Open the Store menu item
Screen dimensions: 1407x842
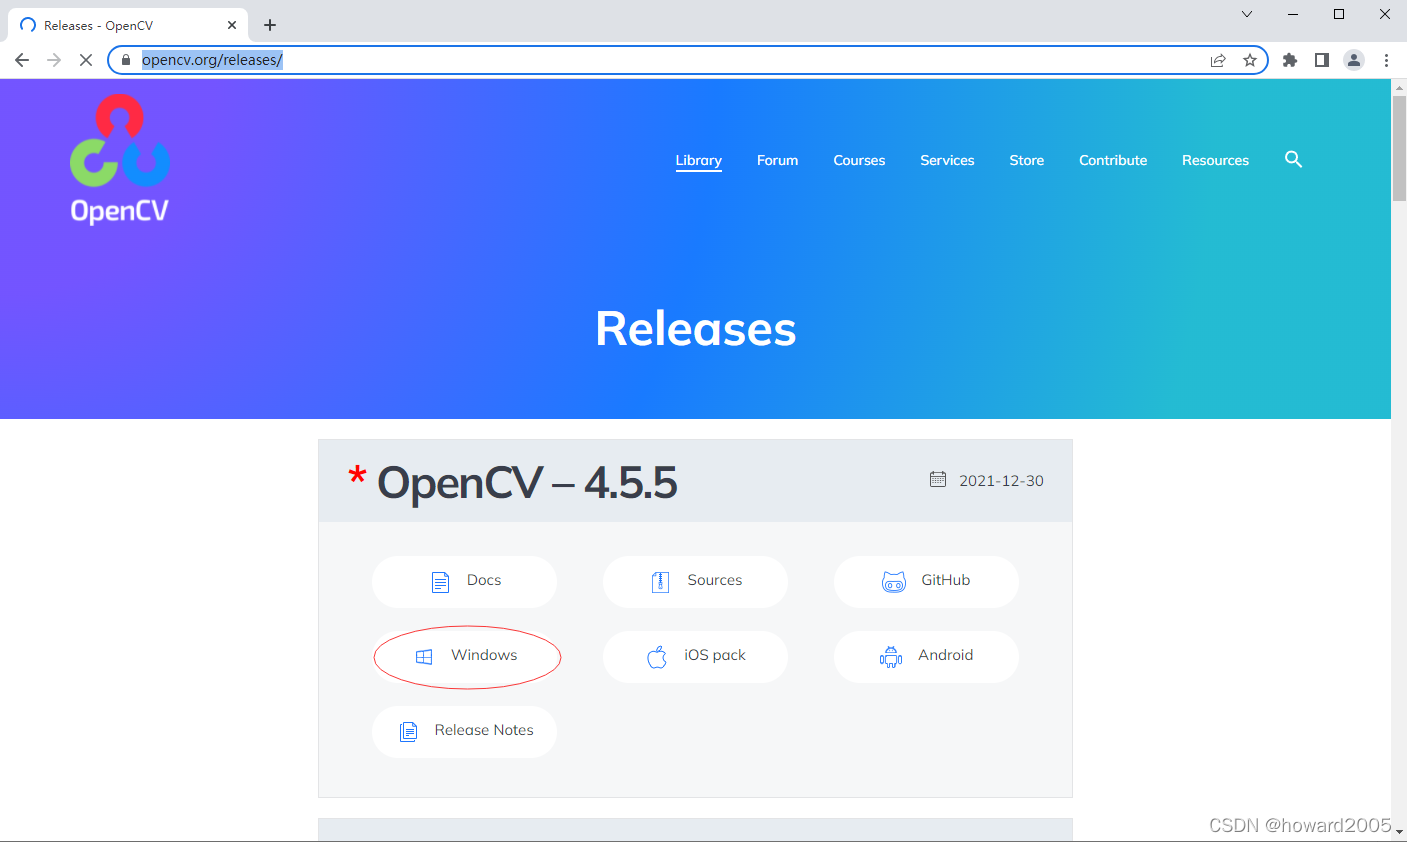click(x=1026, y=160)
